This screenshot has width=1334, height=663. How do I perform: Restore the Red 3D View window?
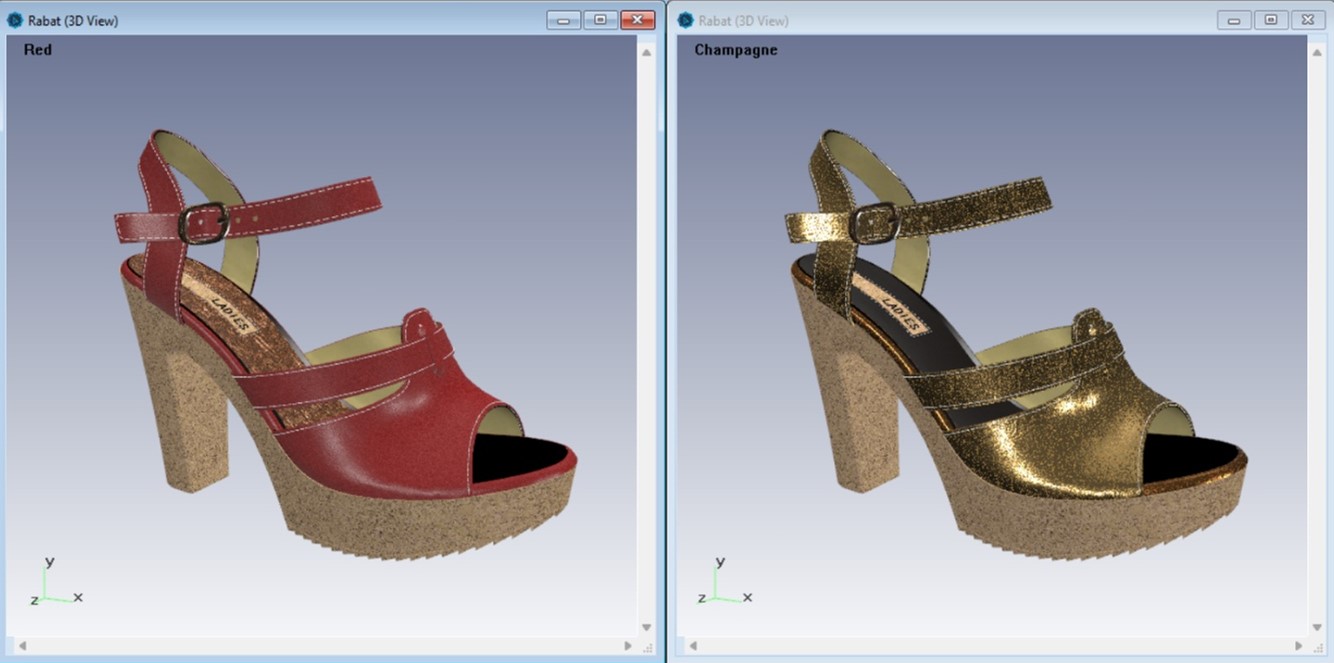pos(600,19)
